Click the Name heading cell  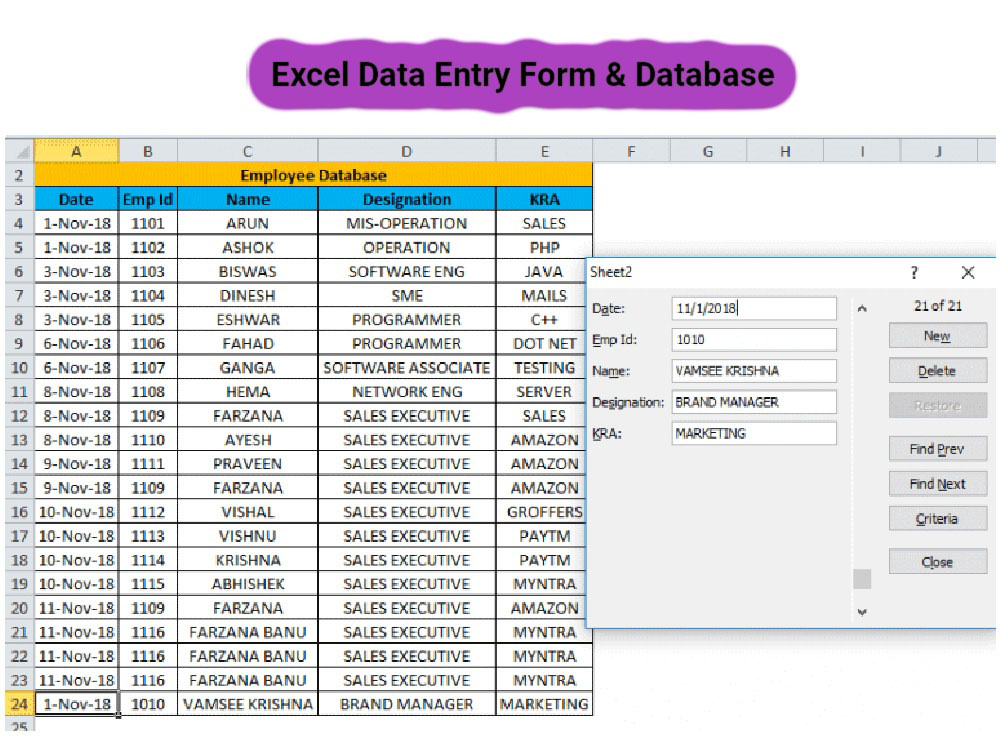[x=247, y=200]
